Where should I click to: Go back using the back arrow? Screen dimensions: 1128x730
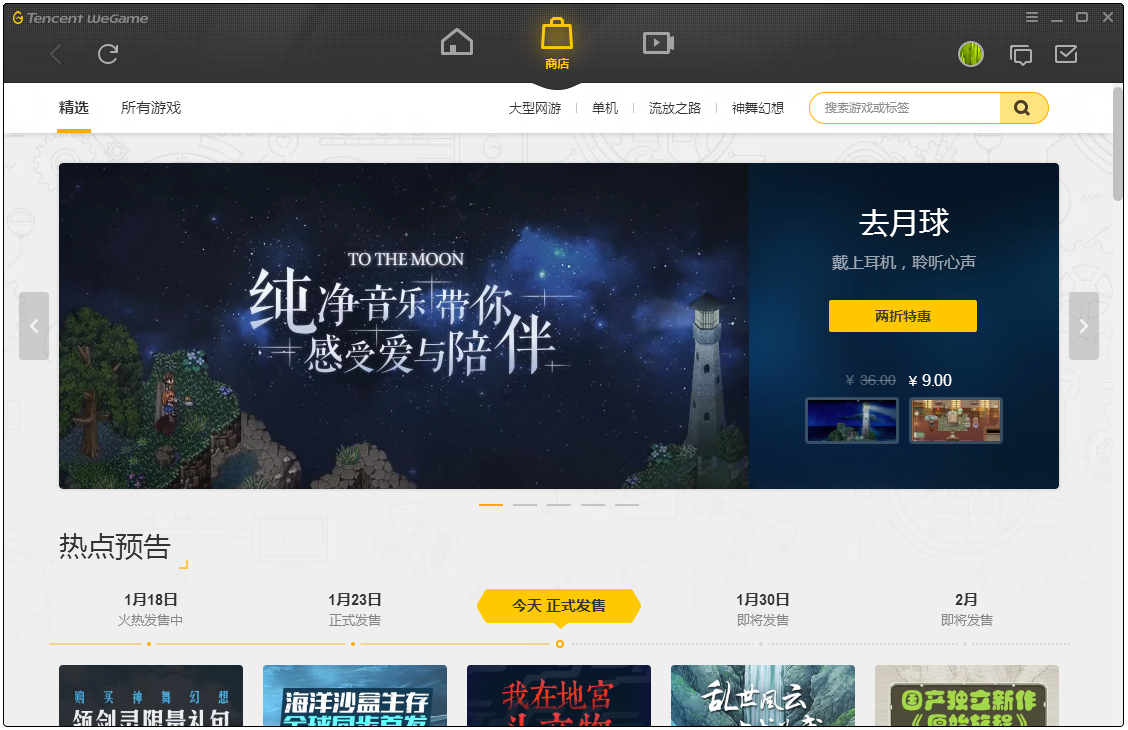pyautogui.click(x=56, y=54)
